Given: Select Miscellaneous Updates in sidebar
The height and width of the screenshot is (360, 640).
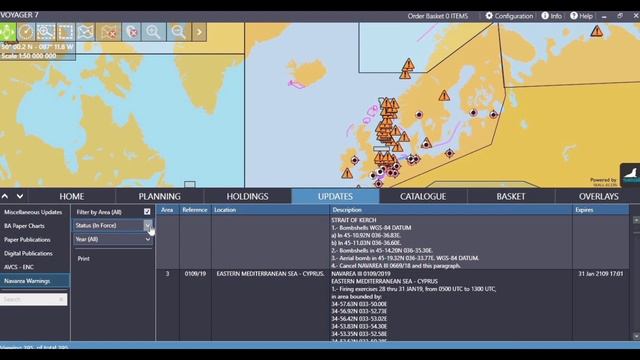Looking at the screenshot, I should (x=33, y=212).
